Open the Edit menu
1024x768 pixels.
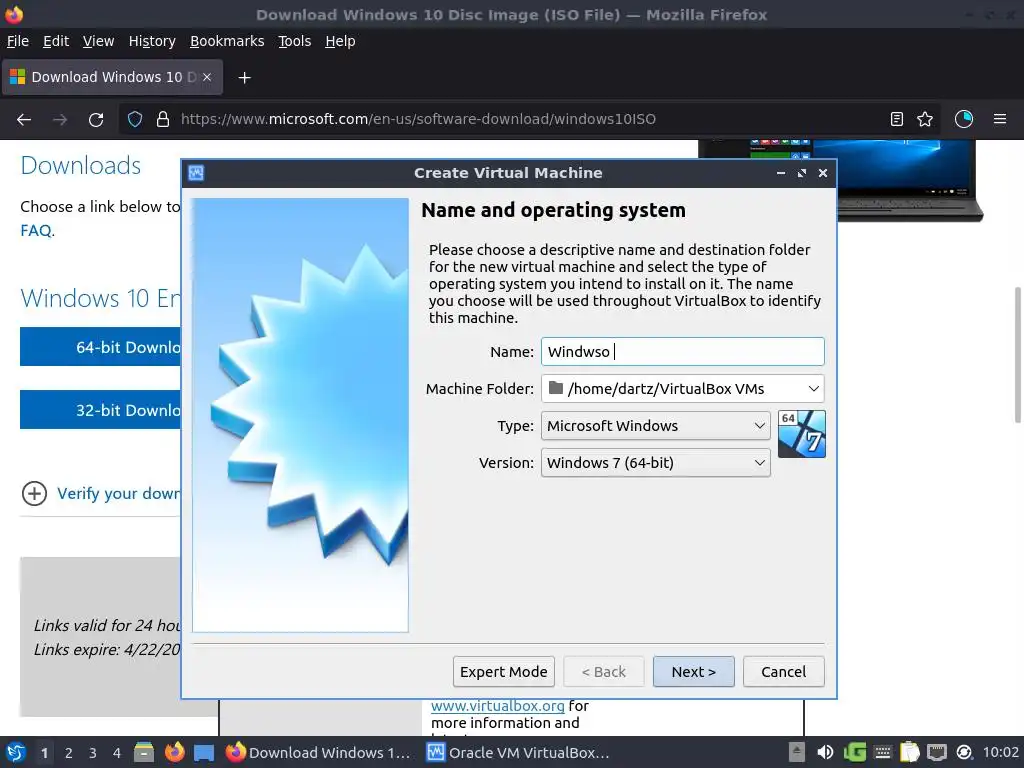[56, 41]
